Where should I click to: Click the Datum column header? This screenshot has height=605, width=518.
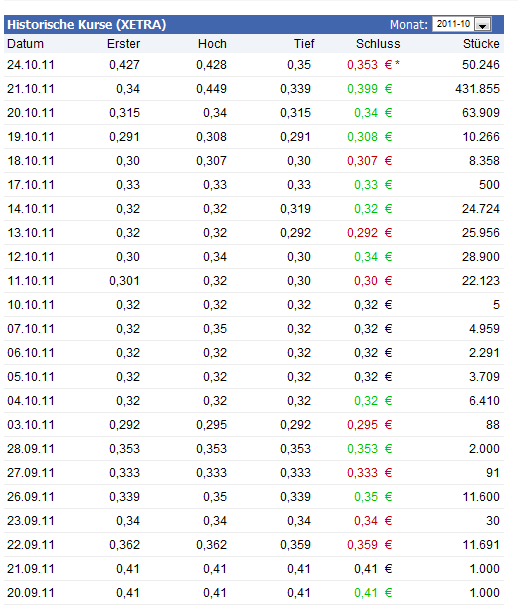pos(25,44)
